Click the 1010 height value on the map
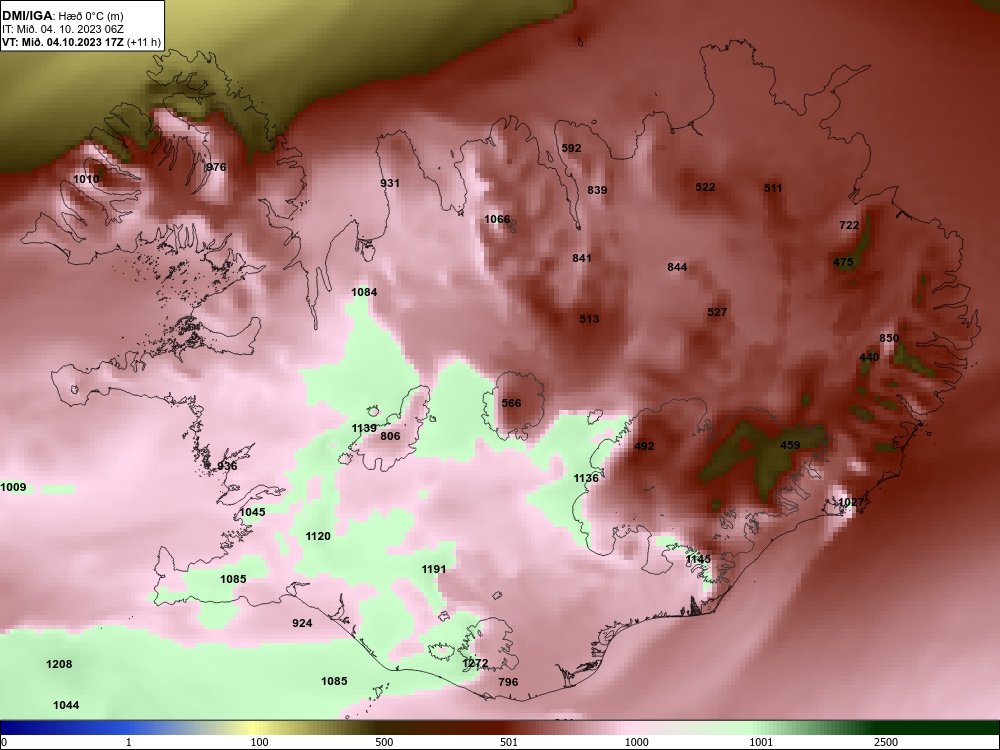 [x=86, y=179]
